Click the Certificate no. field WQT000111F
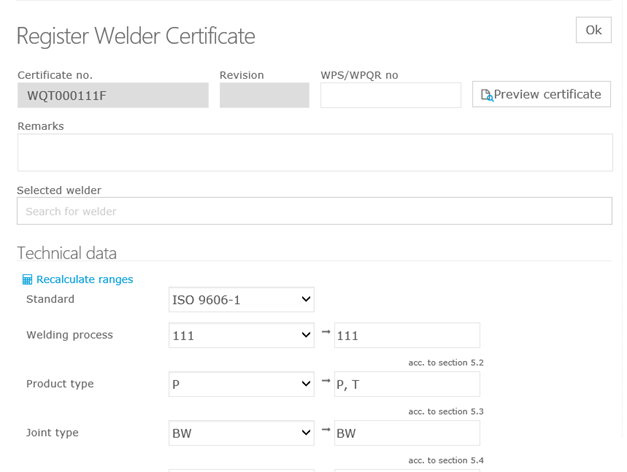Viewport: 627px width, 472px height. (113, 95)
